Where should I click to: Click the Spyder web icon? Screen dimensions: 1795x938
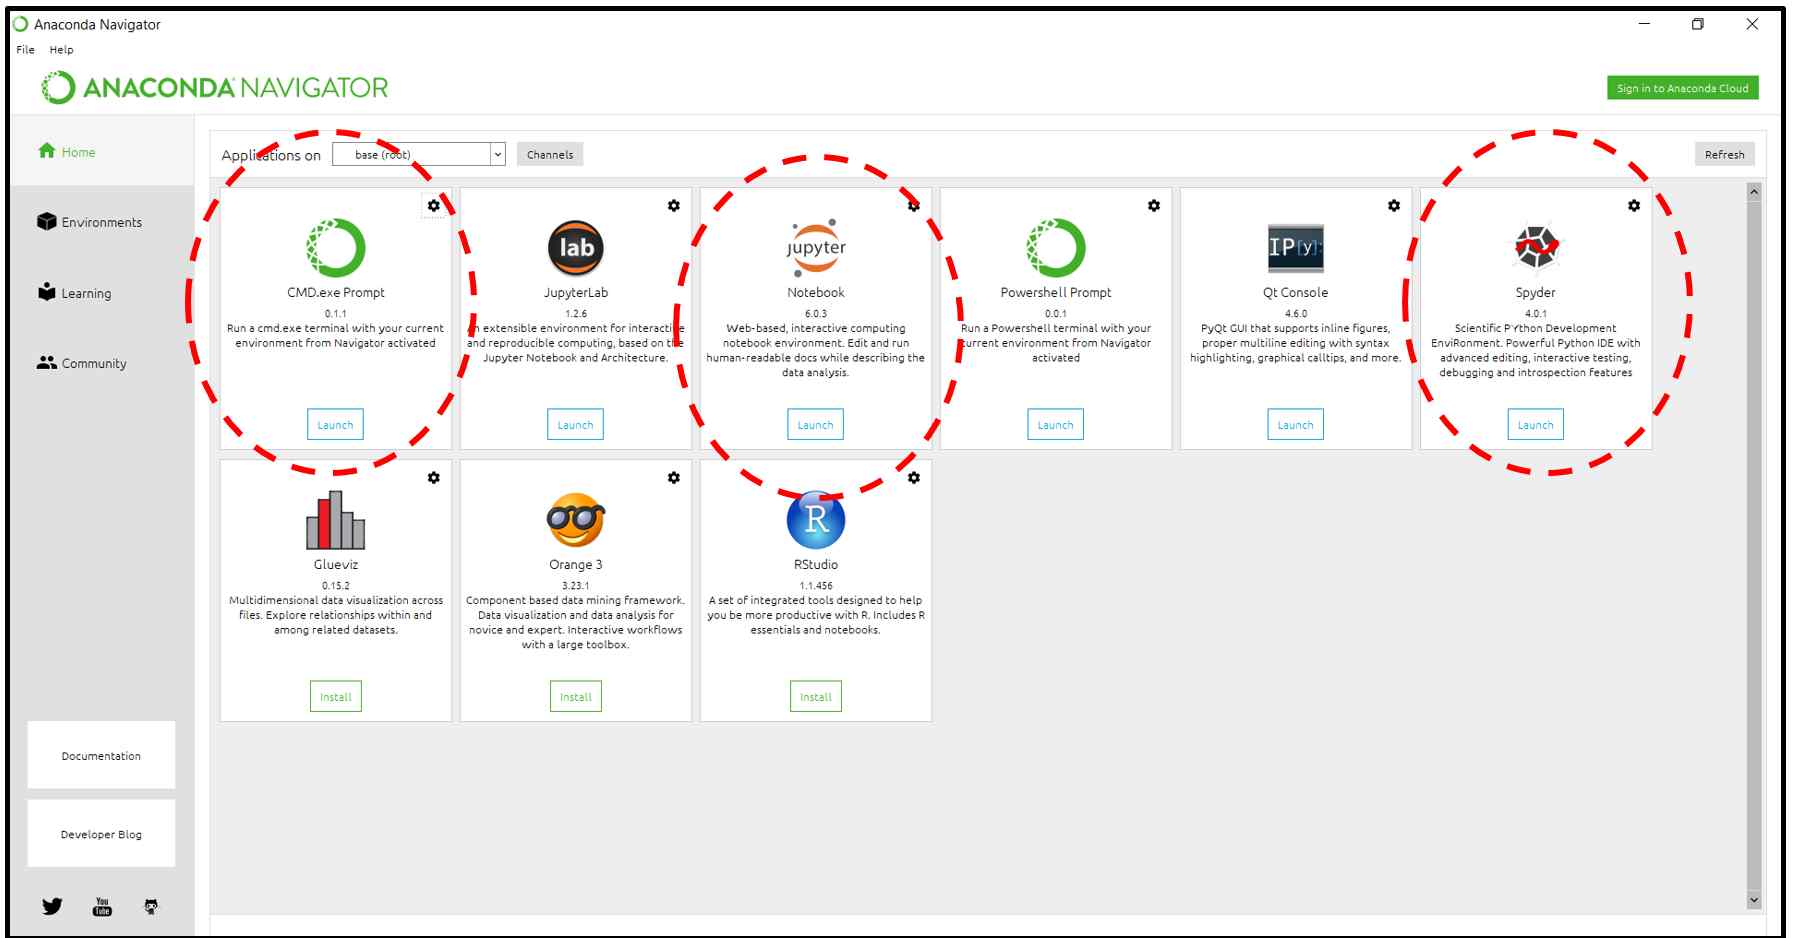pos(1536,246)
